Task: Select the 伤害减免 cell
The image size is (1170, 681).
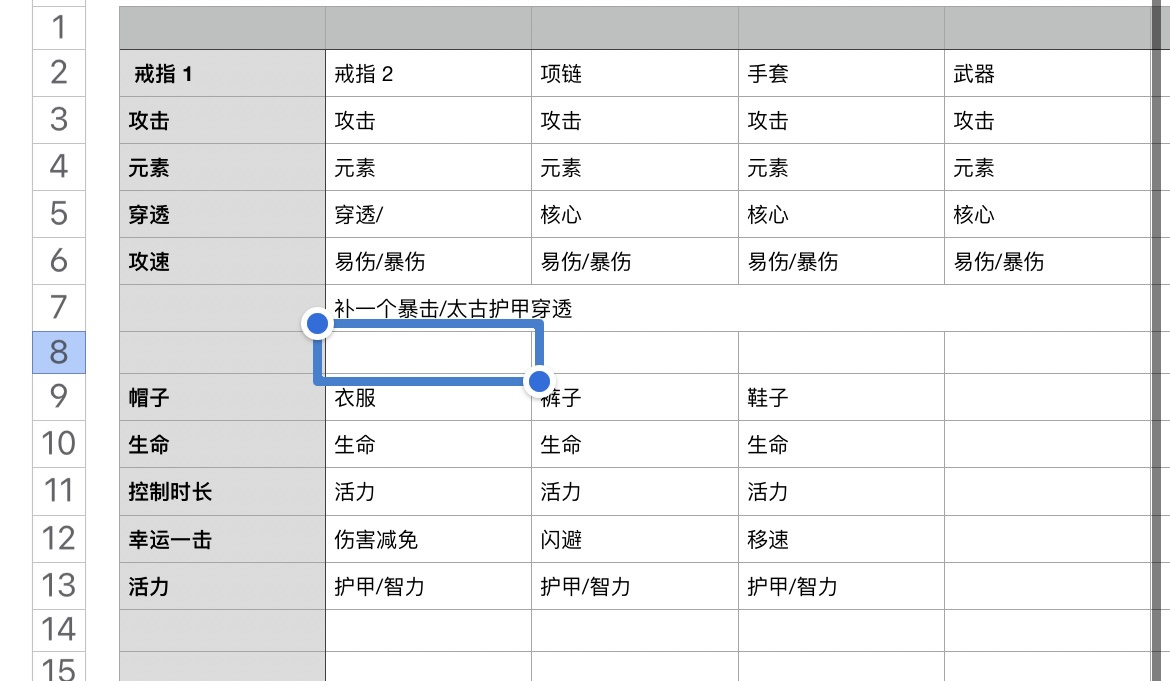Action: (428, 539)
